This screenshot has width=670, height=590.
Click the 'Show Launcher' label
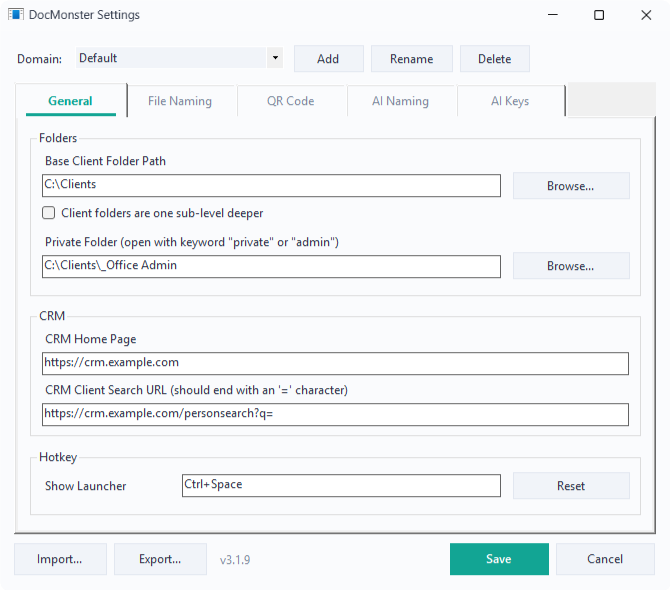click(x=85, y=486)
